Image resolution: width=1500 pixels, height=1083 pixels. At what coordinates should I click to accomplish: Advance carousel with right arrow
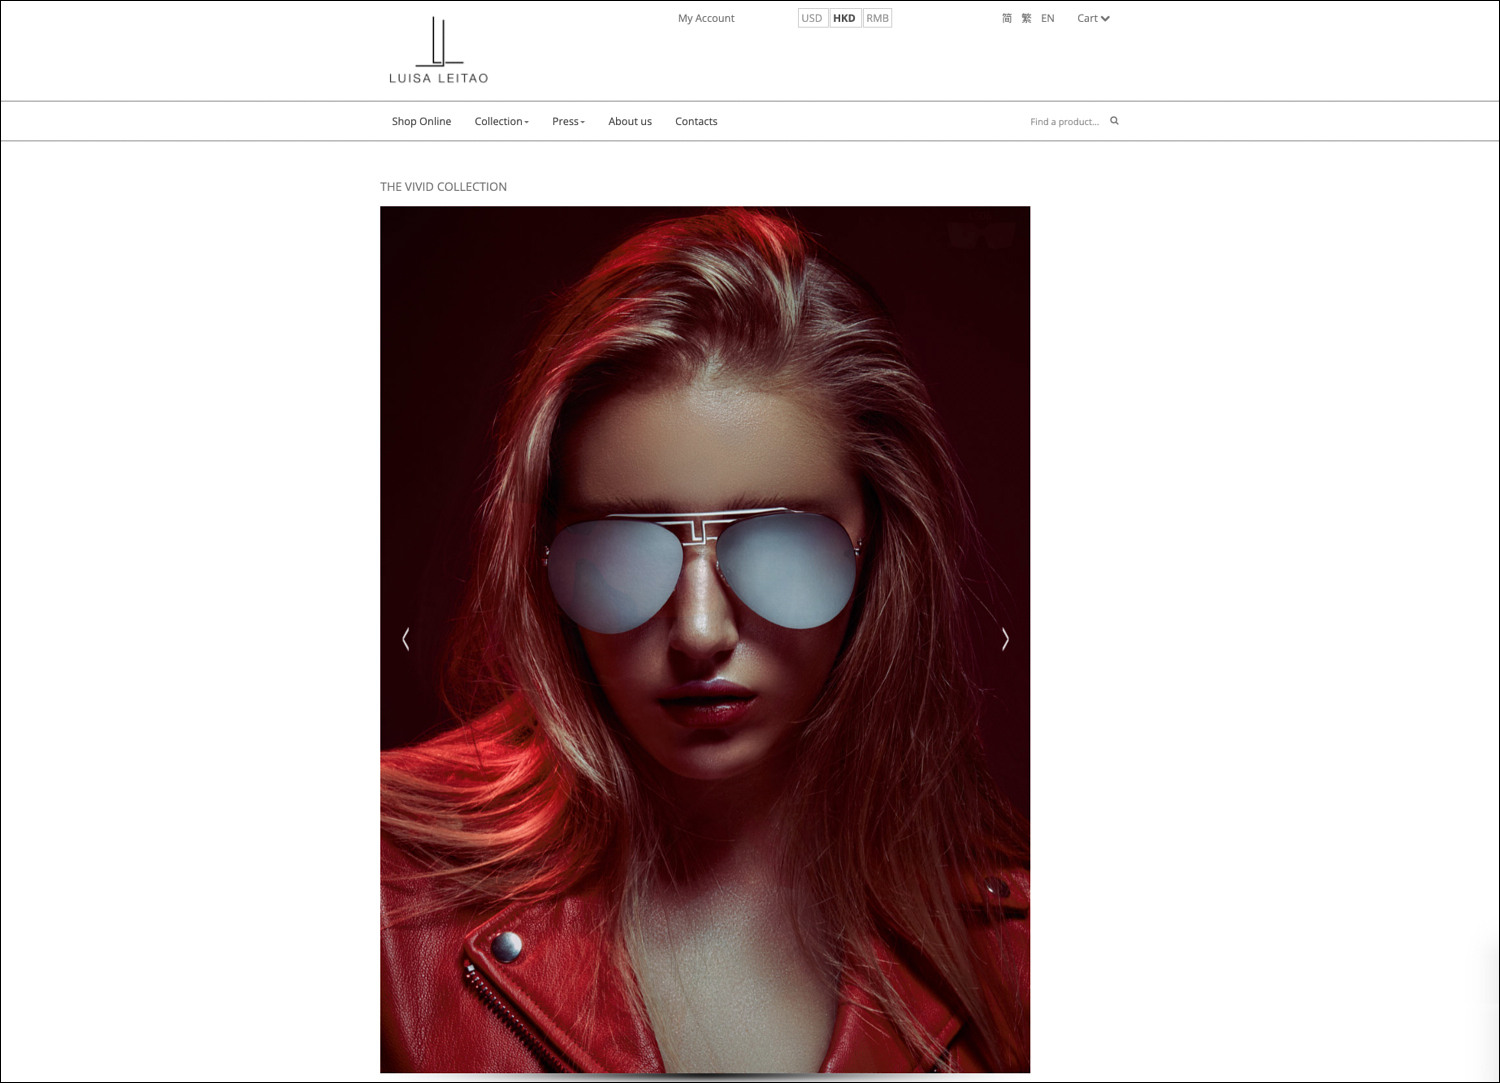[x=1005, y=639]
